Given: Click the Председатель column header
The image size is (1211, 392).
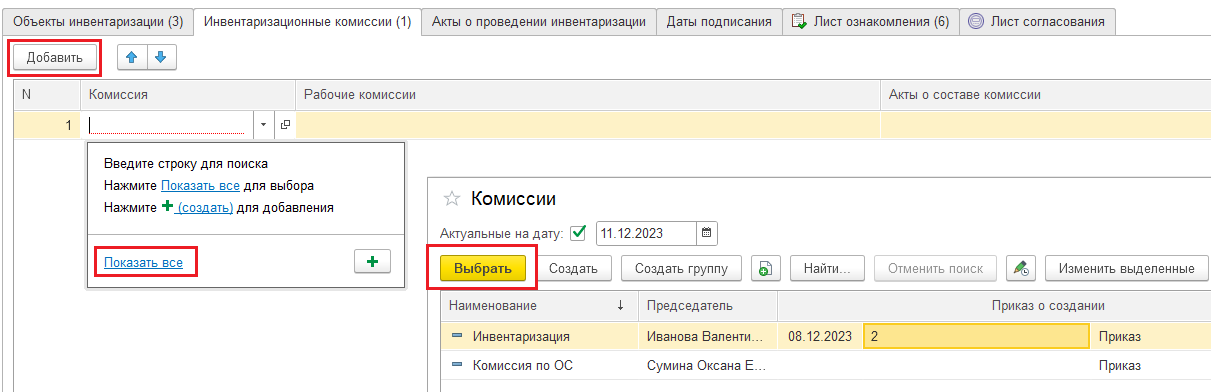Looking at the screenshot, I should pos(708,305).
